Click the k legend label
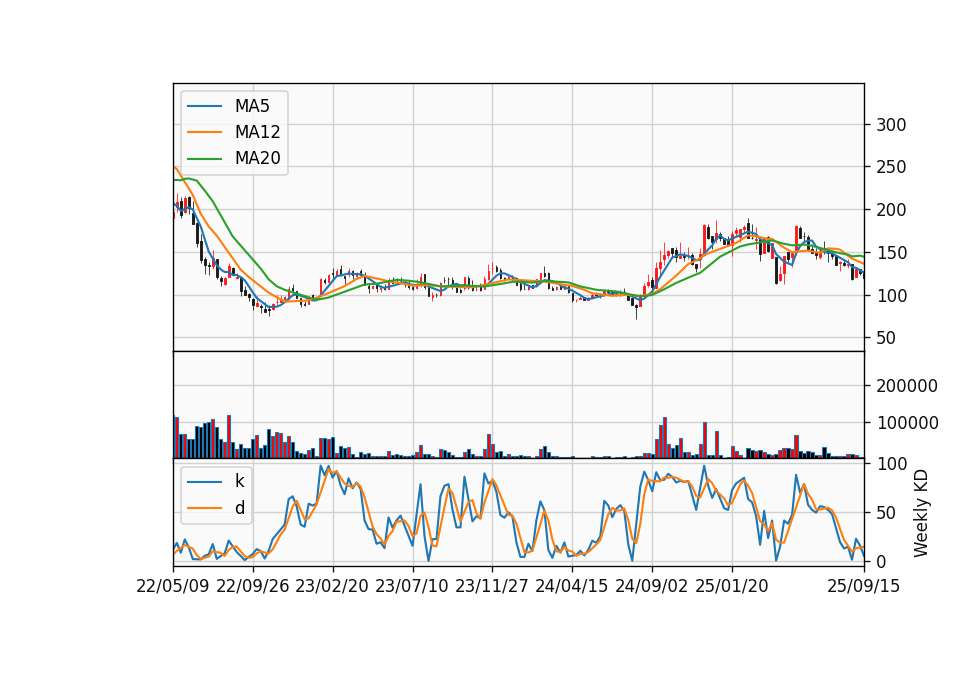The height and width of the screenshot is (690, 960). [239, 481]
